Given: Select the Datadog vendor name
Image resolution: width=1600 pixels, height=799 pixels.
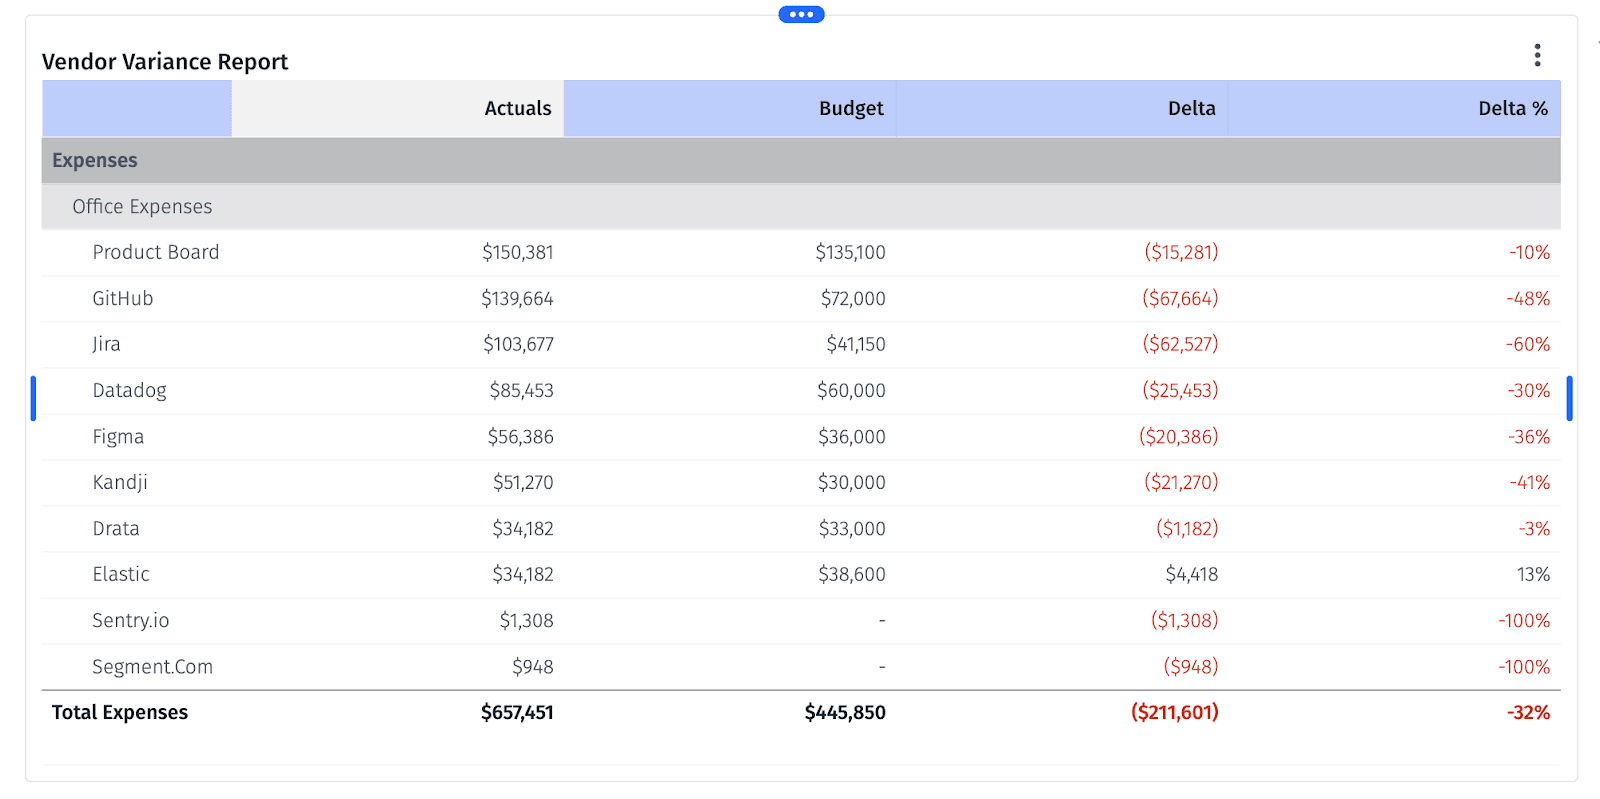Looking at the screenshot, I should click(130, 390).
